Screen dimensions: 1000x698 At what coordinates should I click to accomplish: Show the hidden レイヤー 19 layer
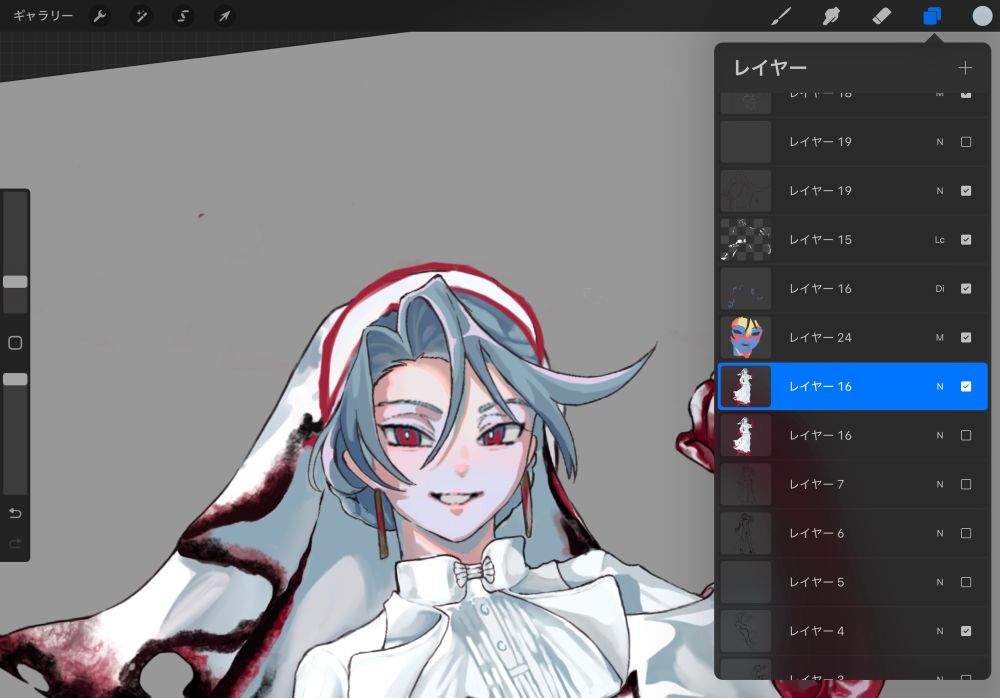click(966, 142)
